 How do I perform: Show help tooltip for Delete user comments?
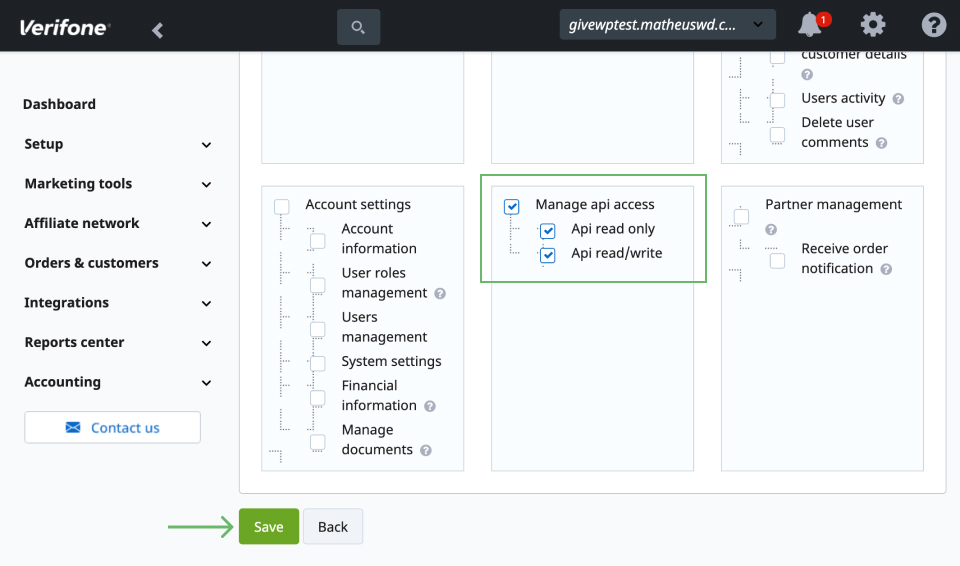881,143
